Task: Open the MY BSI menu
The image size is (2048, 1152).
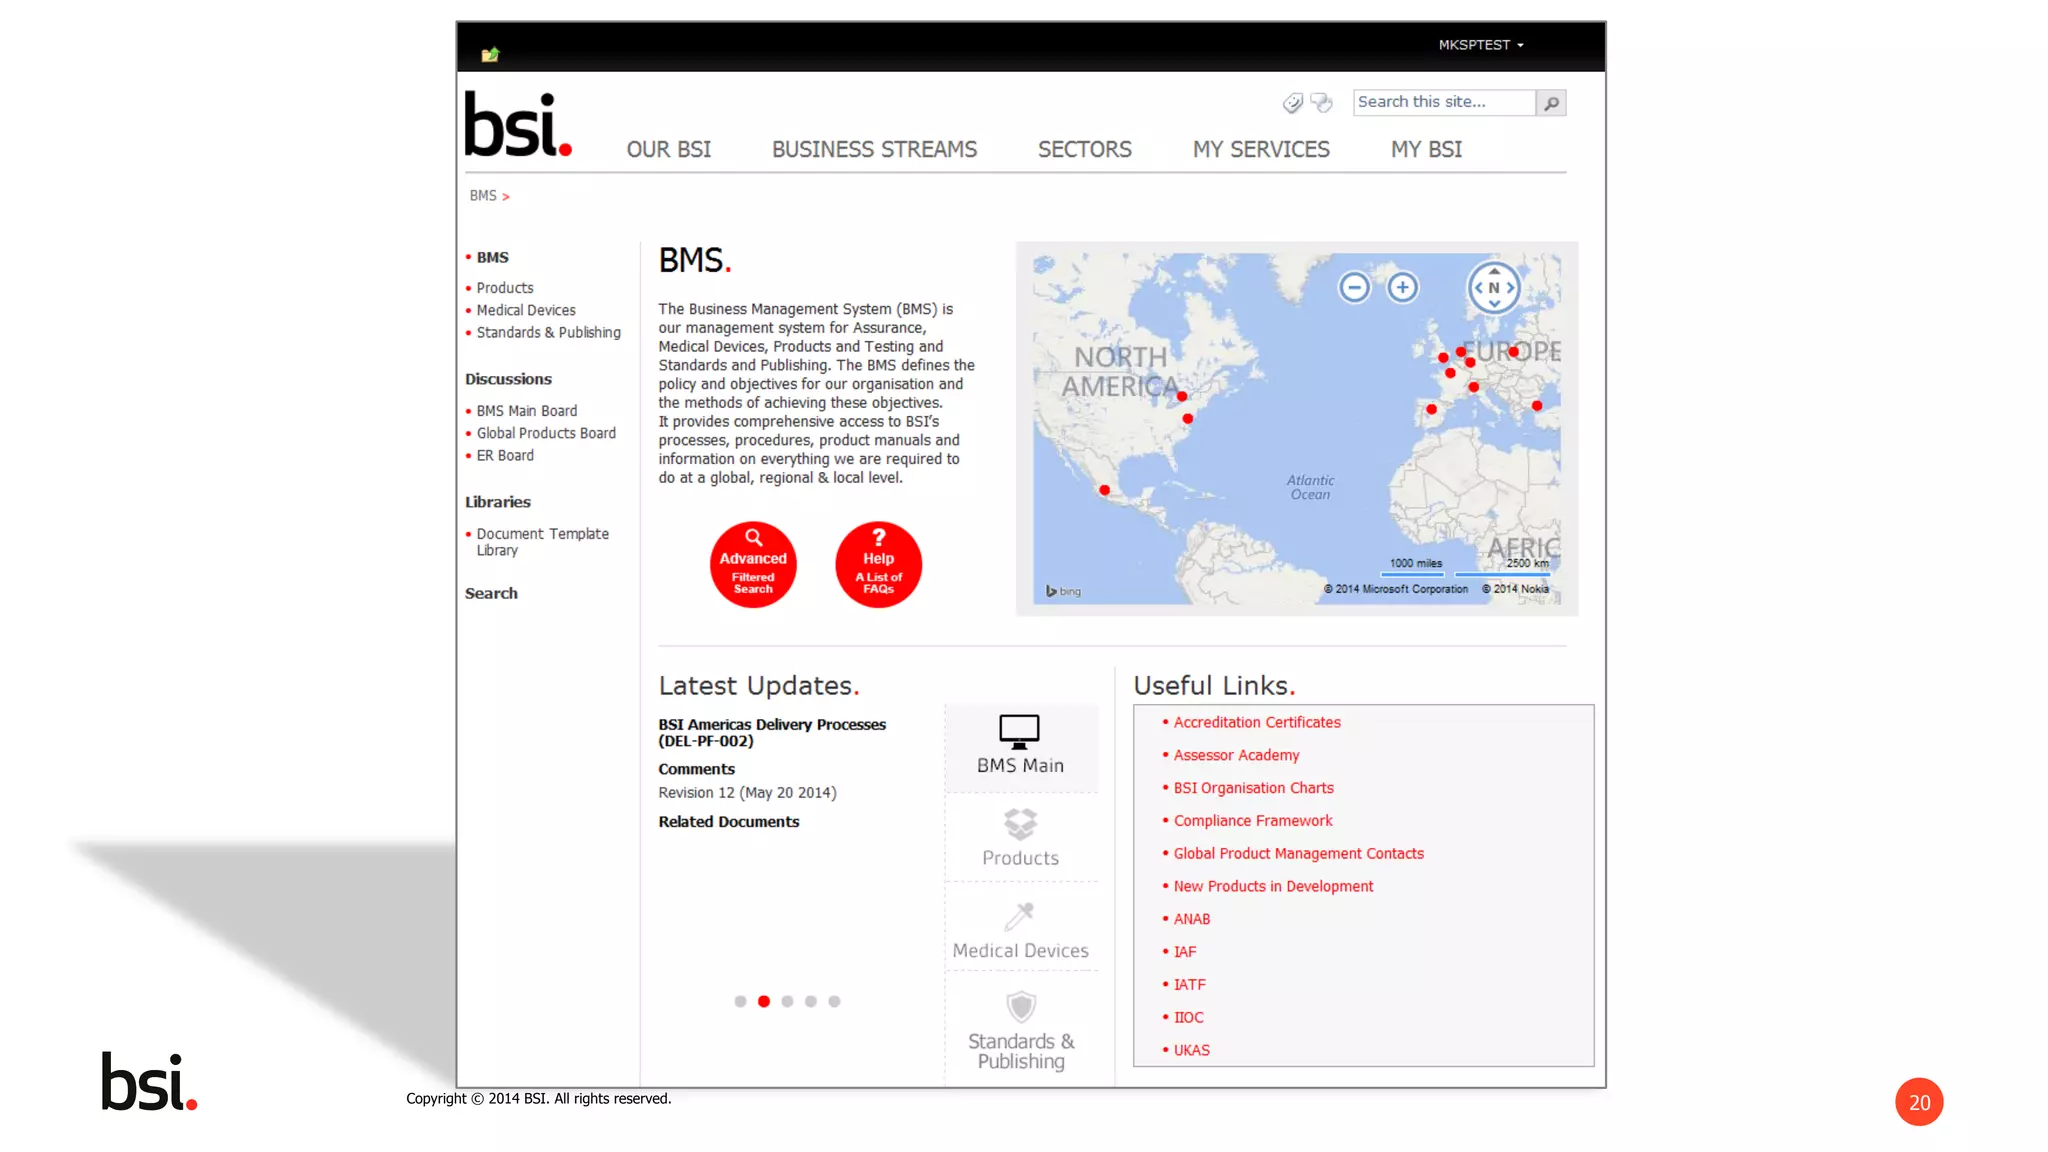Action: [1426, 149]
